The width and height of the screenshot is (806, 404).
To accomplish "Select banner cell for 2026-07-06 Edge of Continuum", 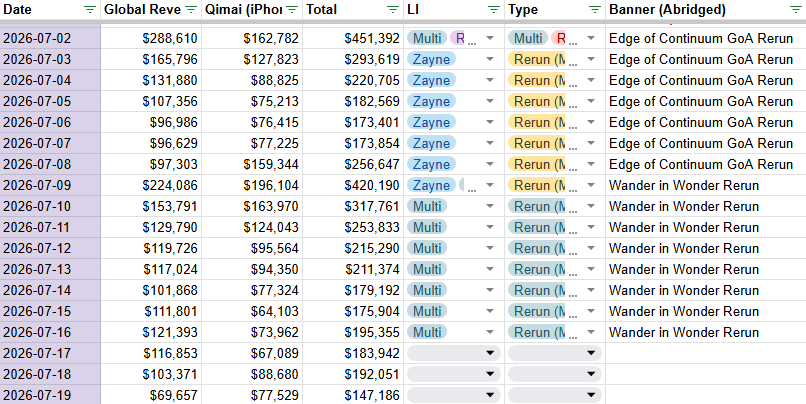I will point(706,122).
